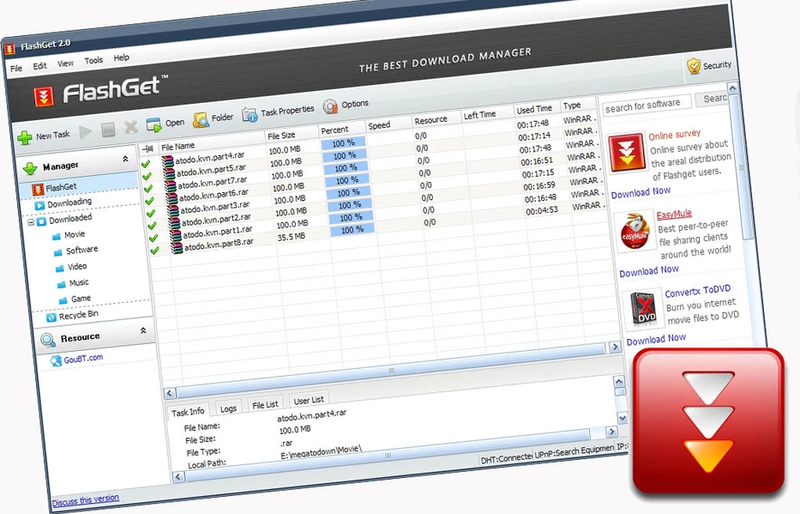This screenshot has height=514, width=800.
Task: Click the Folder toolbar icon
Action: 201,120
